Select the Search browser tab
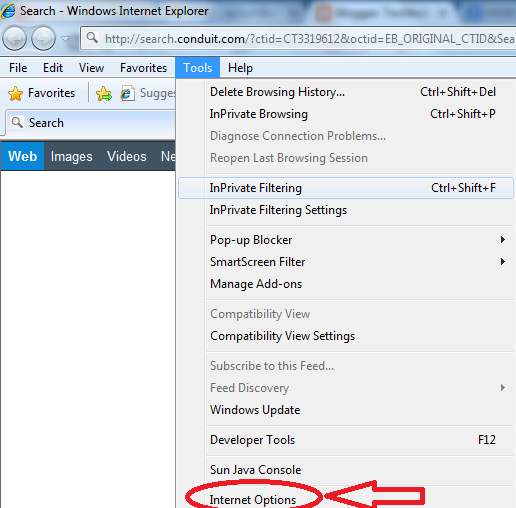 (90, 123)
